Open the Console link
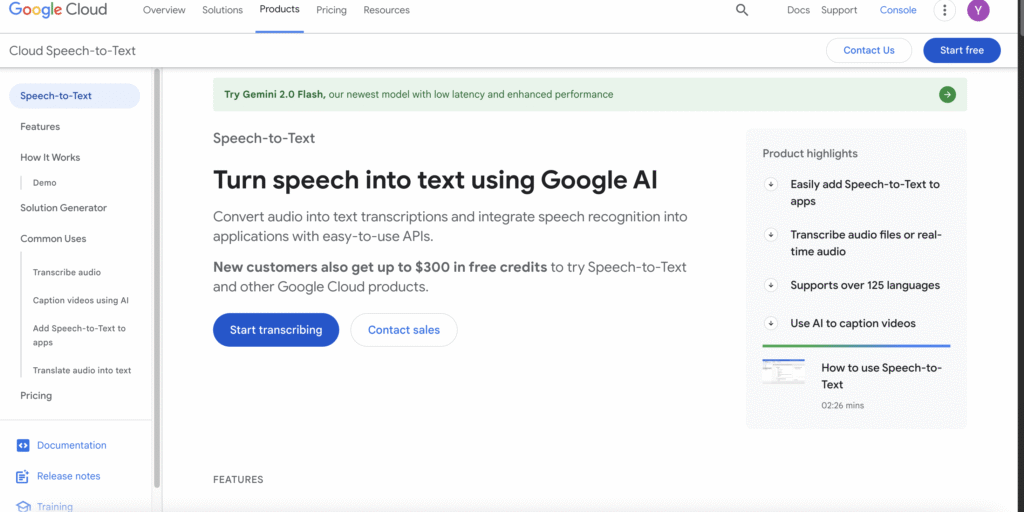The height and width of the screenshot is (512, 1024). coord(898,10)
